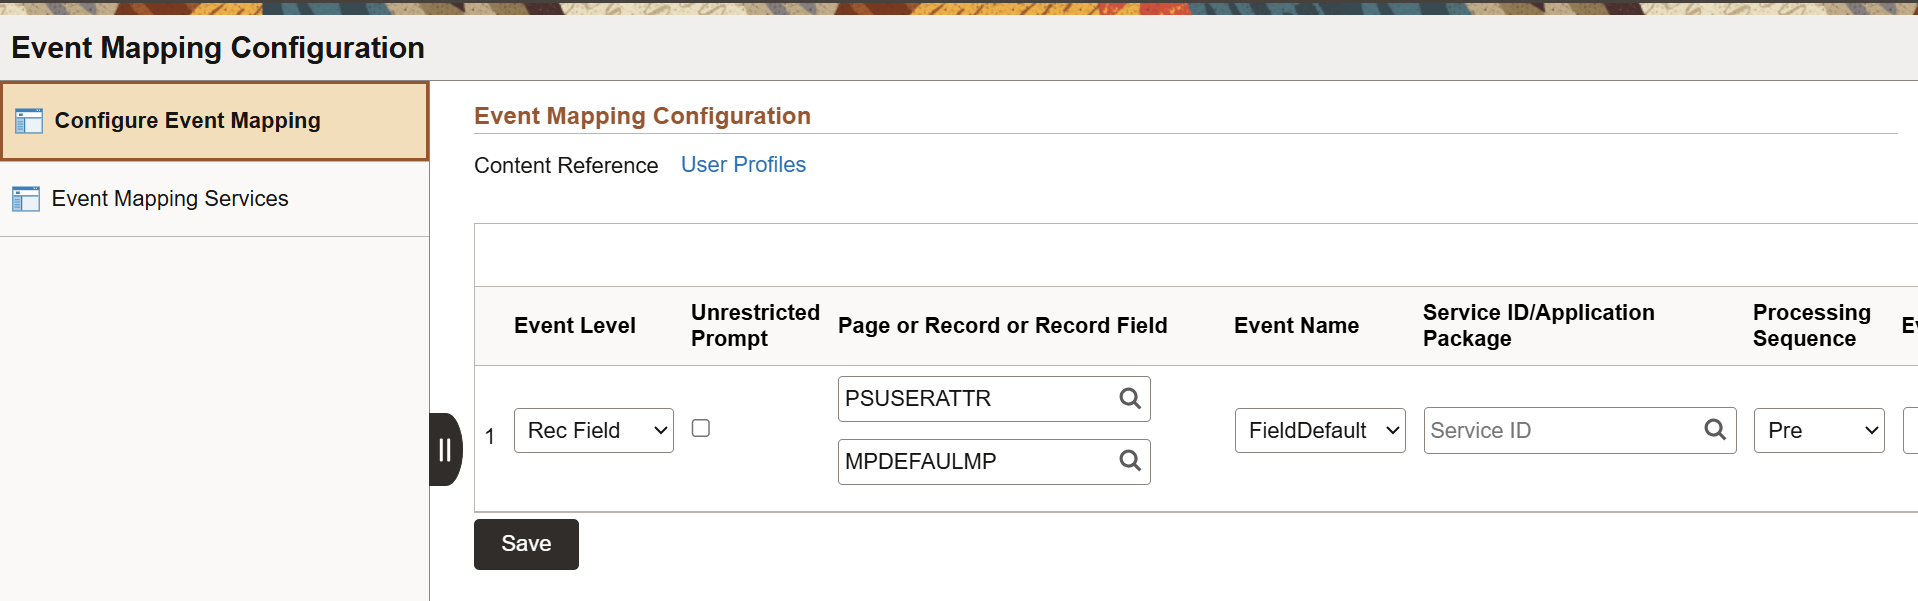Click the Page or Record column header
The height and width of the screenshot is (601, 1918).
[x=1002, y=326]
